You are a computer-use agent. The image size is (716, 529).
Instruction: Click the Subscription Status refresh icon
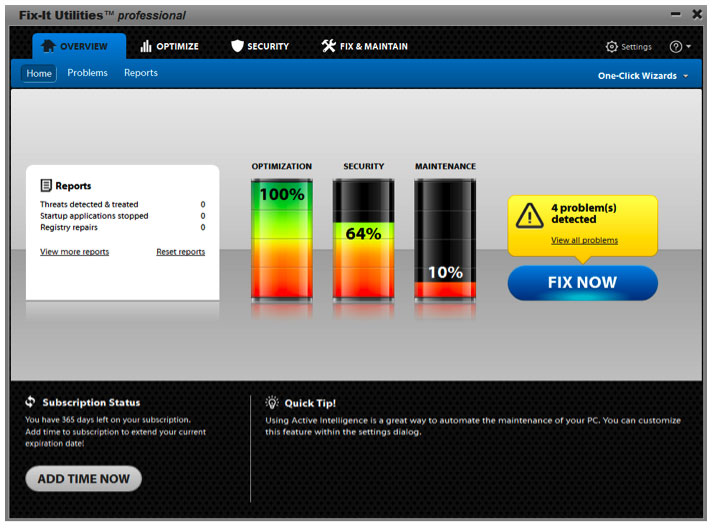click(x=30, y=402)
